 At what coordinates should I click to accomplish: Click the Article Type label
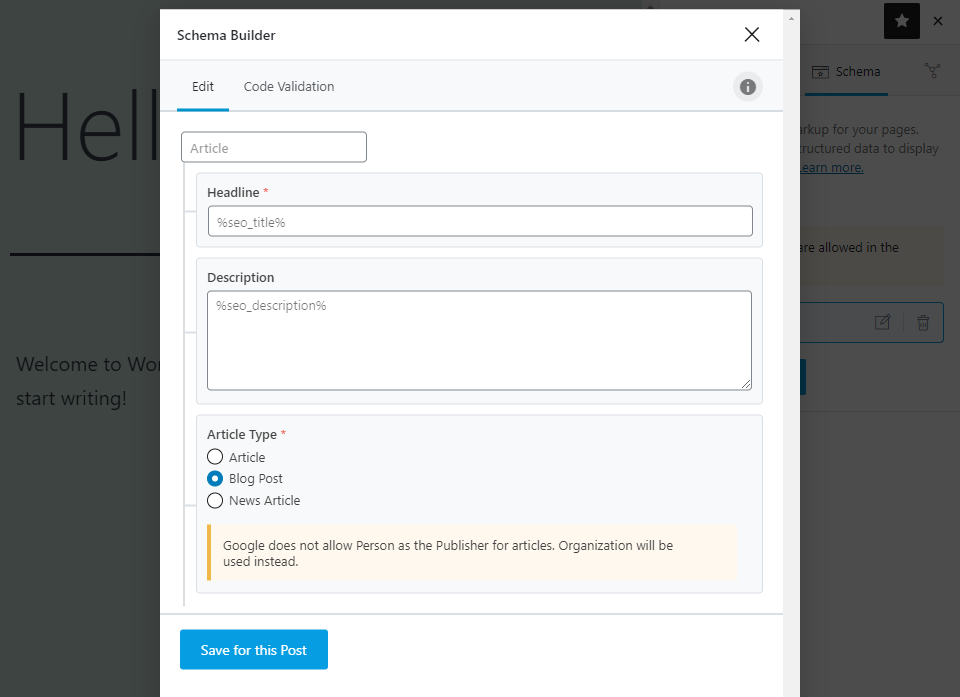[242, 434]
